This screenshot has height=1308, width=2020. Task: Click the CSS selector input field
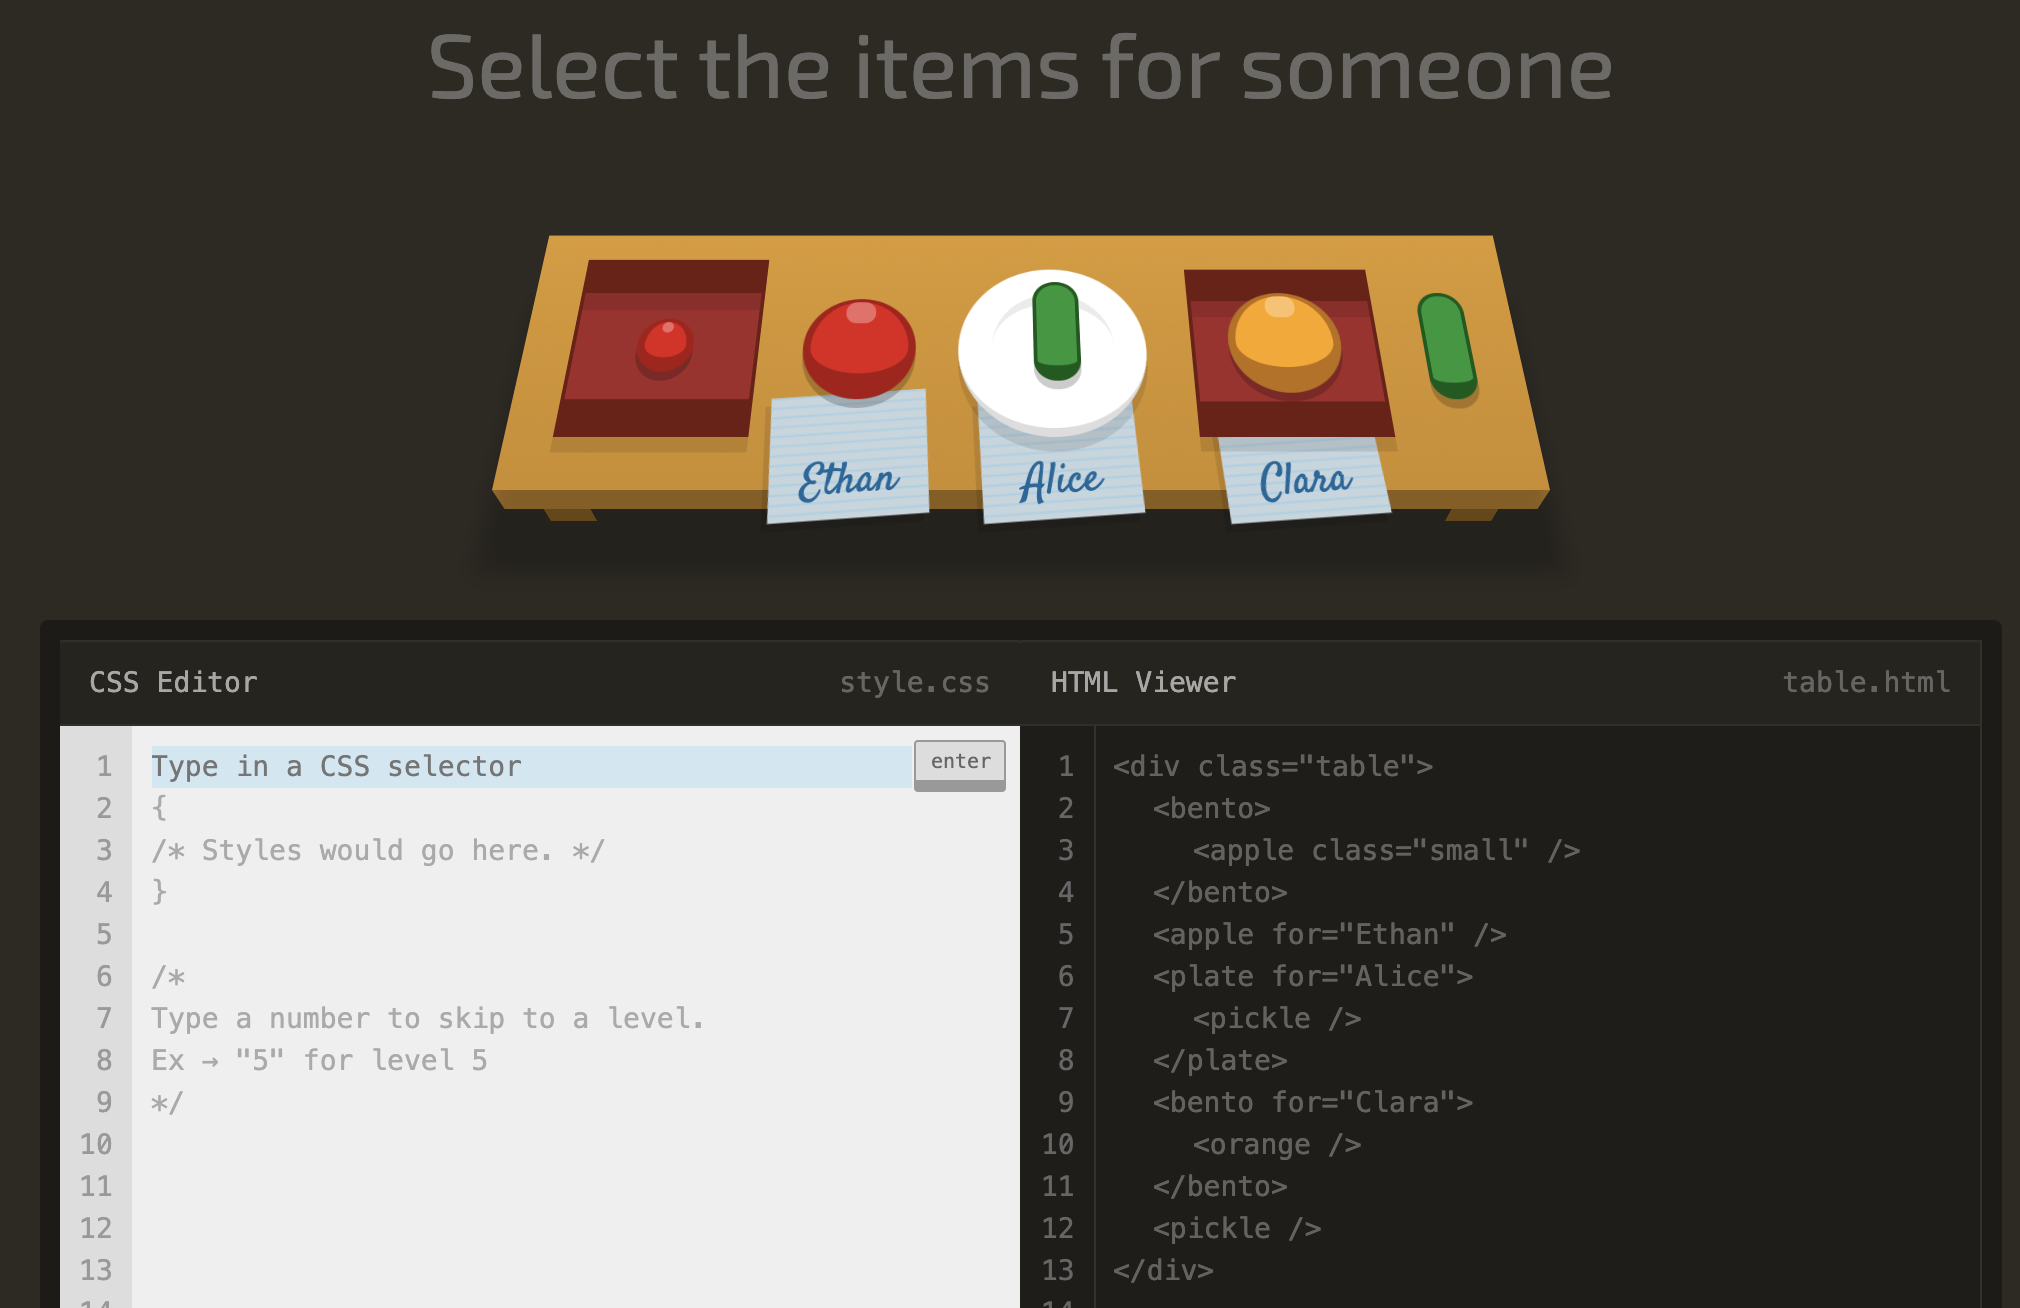pos(530,767)
